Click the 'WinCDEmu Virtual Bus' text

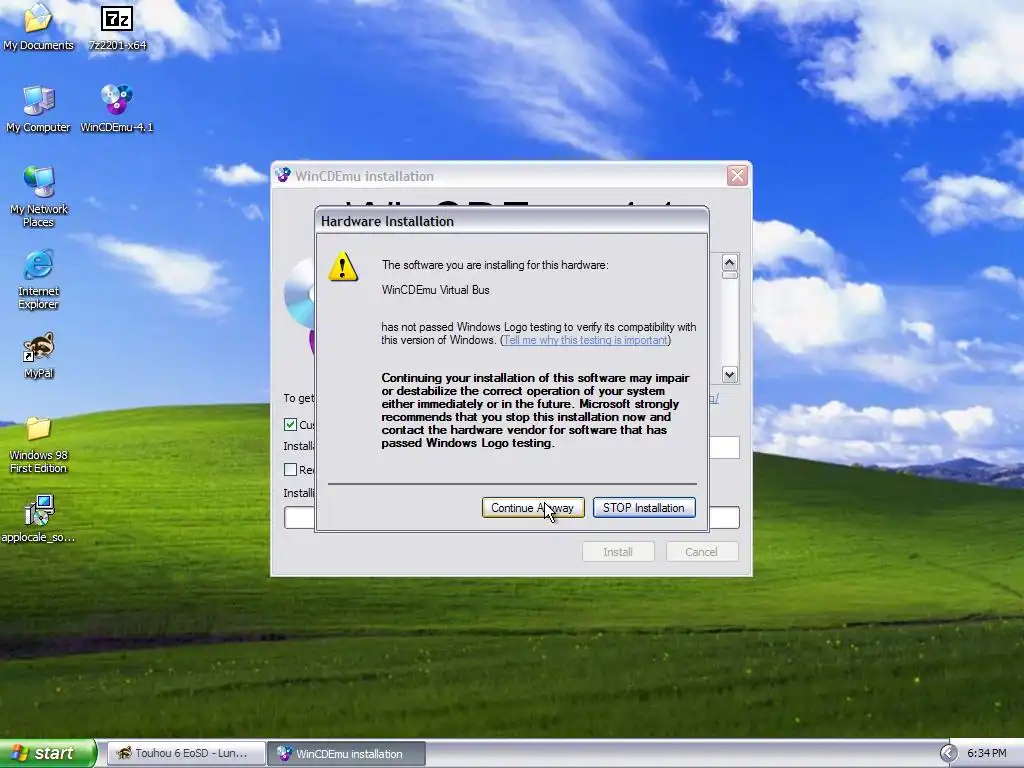436,290
